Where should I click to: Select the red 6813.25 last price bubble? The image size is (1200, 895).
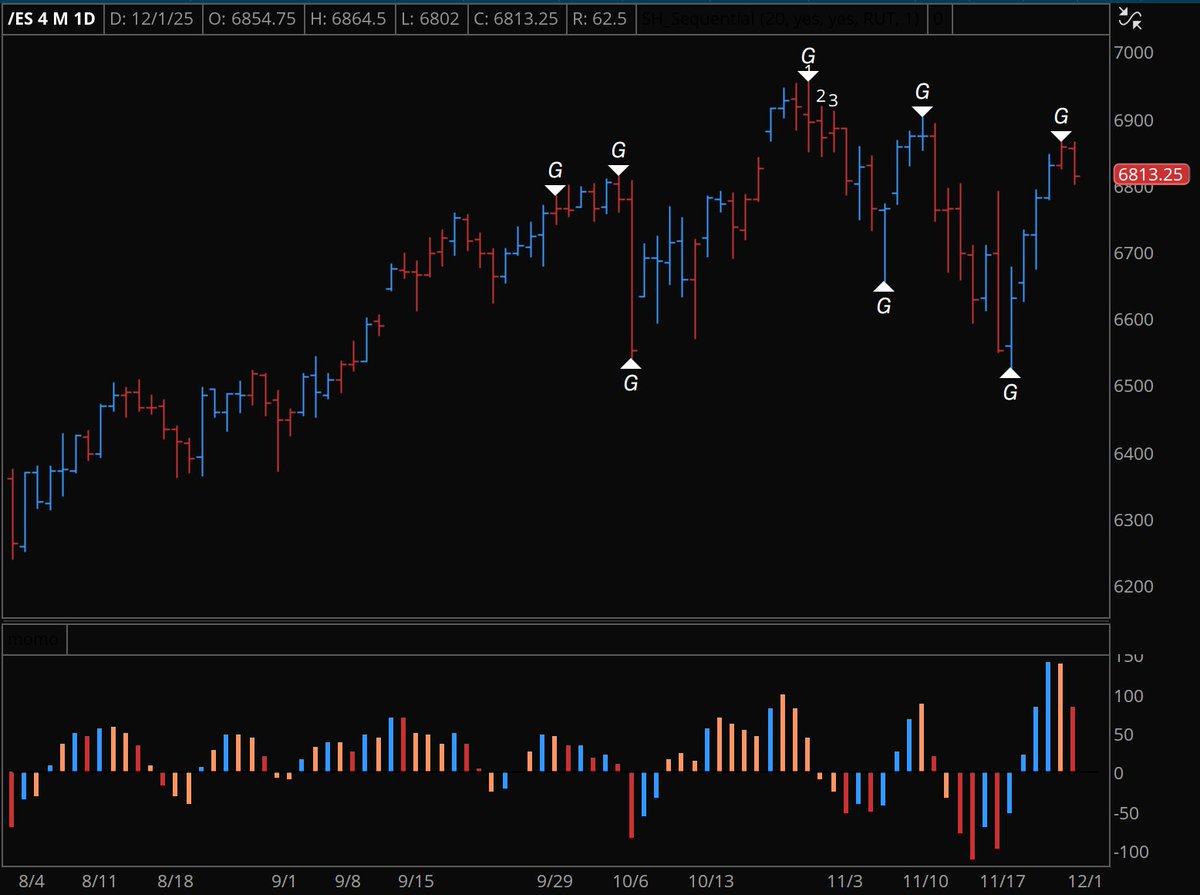pyautogui.click(x=1152, y=174)
